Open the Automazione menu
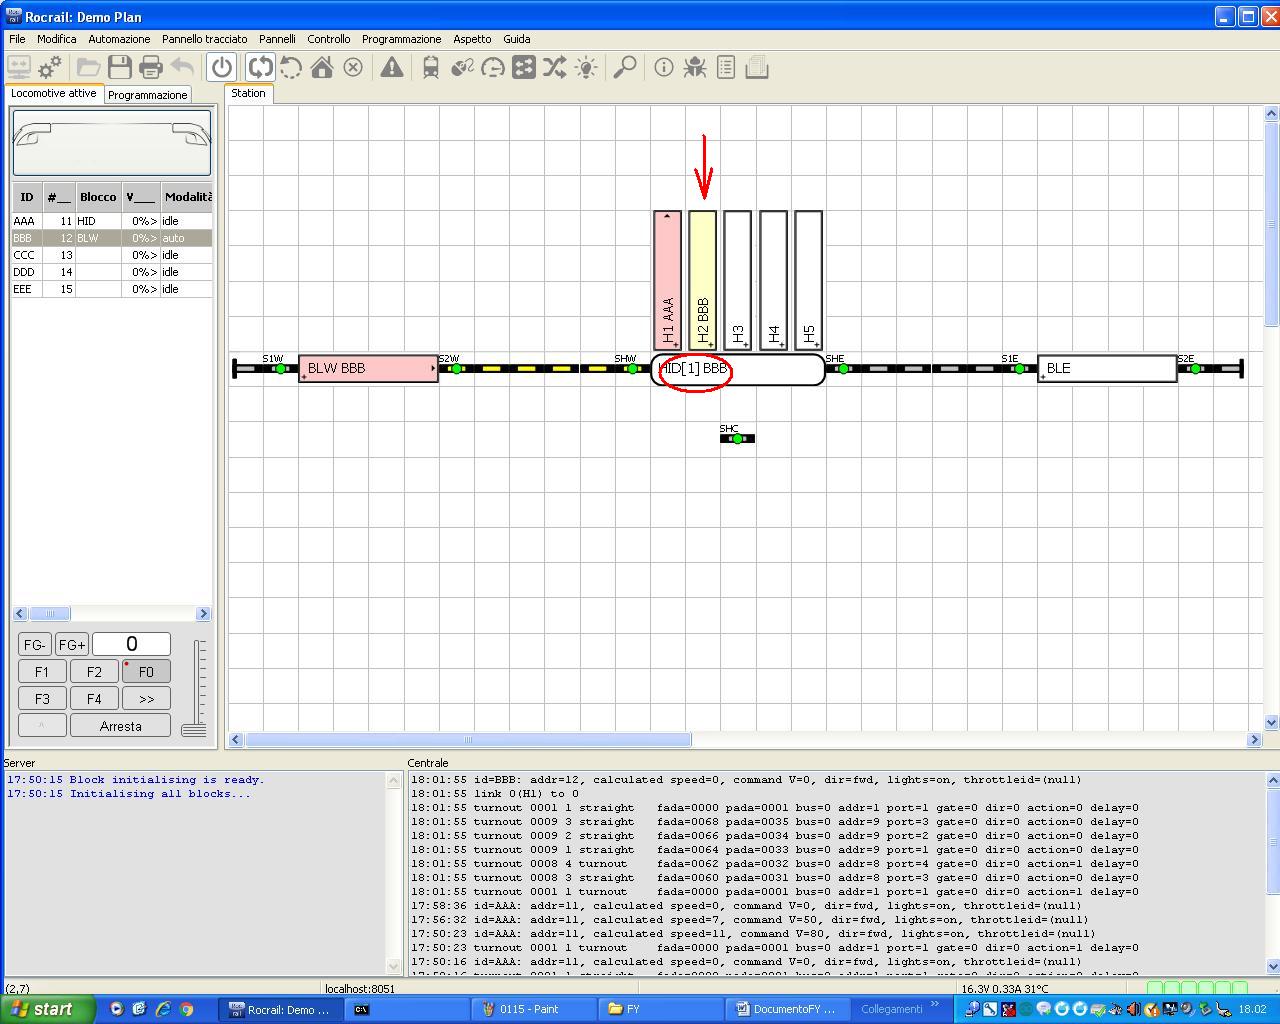Screen dimensions: 1280x1024 click(x=119, y=39)
